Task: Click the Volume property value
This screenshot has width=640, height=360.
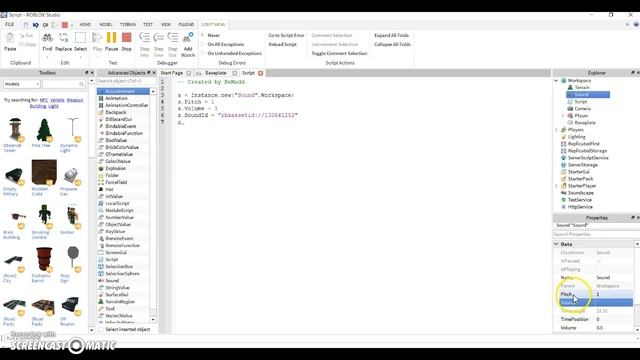Action: tap(614, 328)
